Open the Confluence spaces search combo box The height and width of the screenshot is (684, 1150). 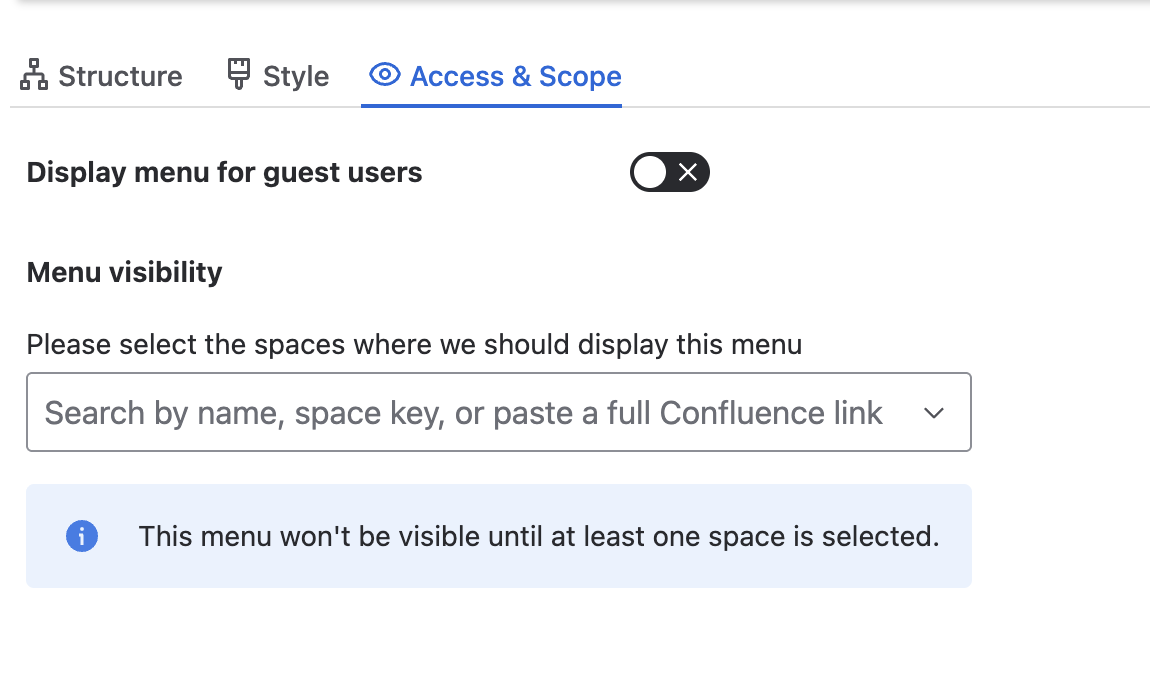pyautogui.click(x=499, y=412)
